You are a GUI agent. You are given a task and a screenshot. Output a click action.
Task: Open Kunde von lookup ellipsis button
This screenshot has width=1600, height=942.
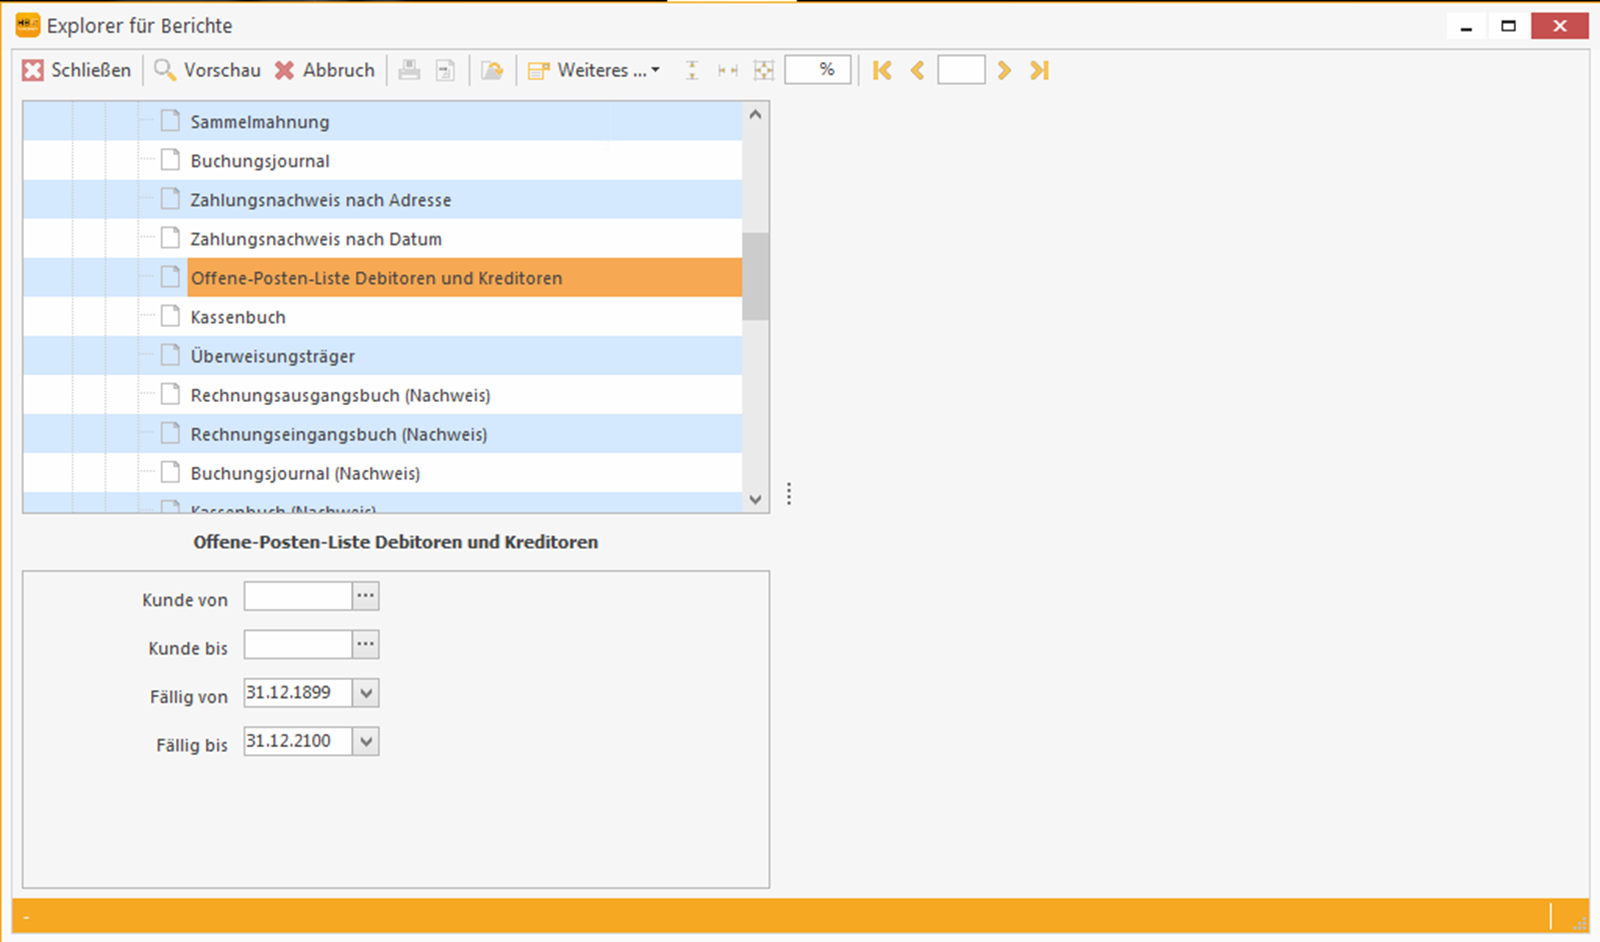pyautogui.click(x=366, y=596)
